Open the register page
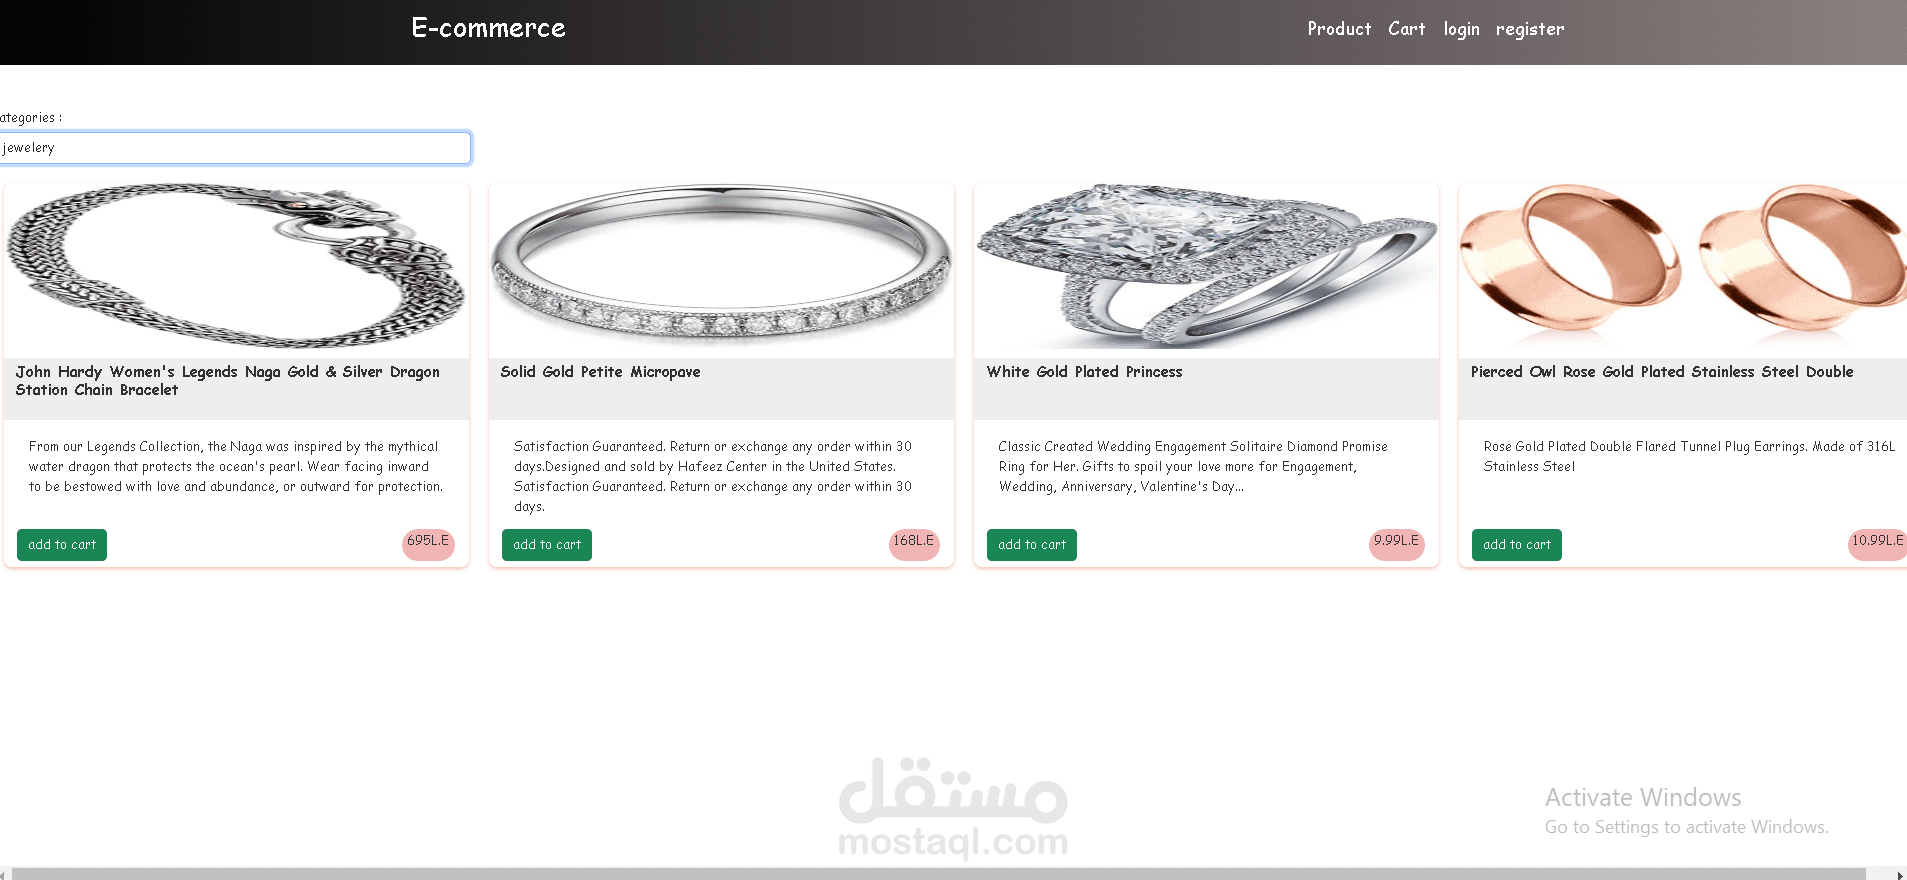 point(1530,29)
